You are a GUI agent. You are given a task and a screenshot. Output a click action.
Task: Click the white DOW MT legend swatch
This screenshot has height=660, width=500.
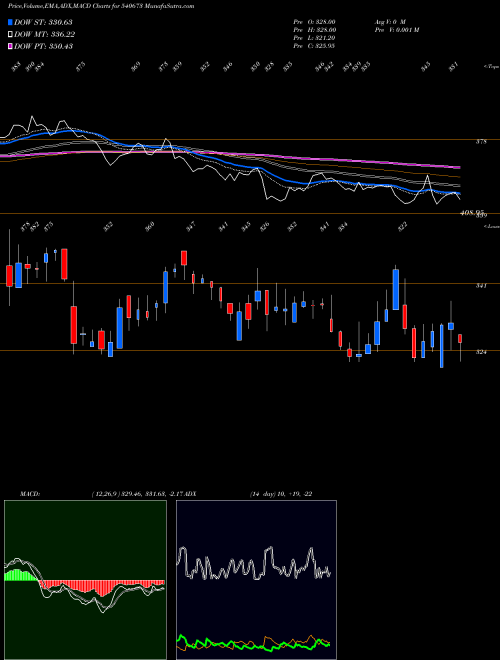(x=10, y=34)
